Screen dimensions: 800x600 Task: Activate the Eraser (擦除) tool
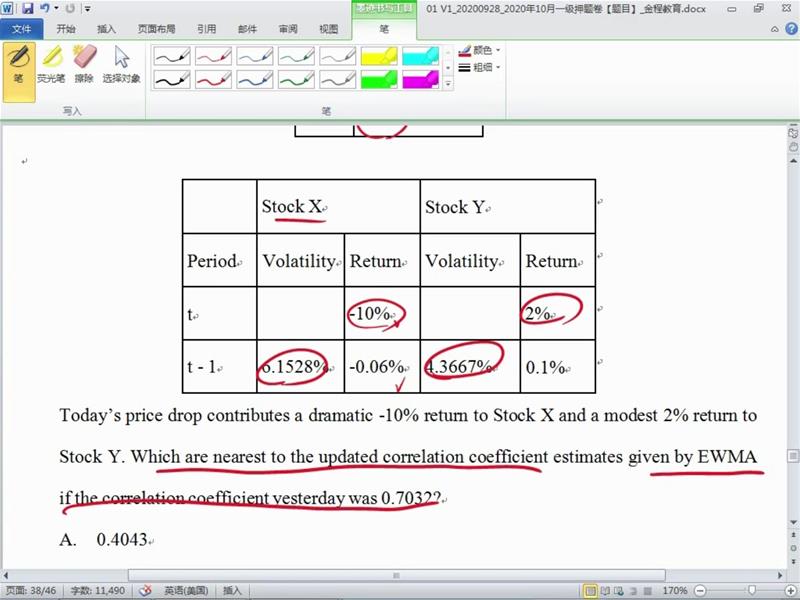84,65
